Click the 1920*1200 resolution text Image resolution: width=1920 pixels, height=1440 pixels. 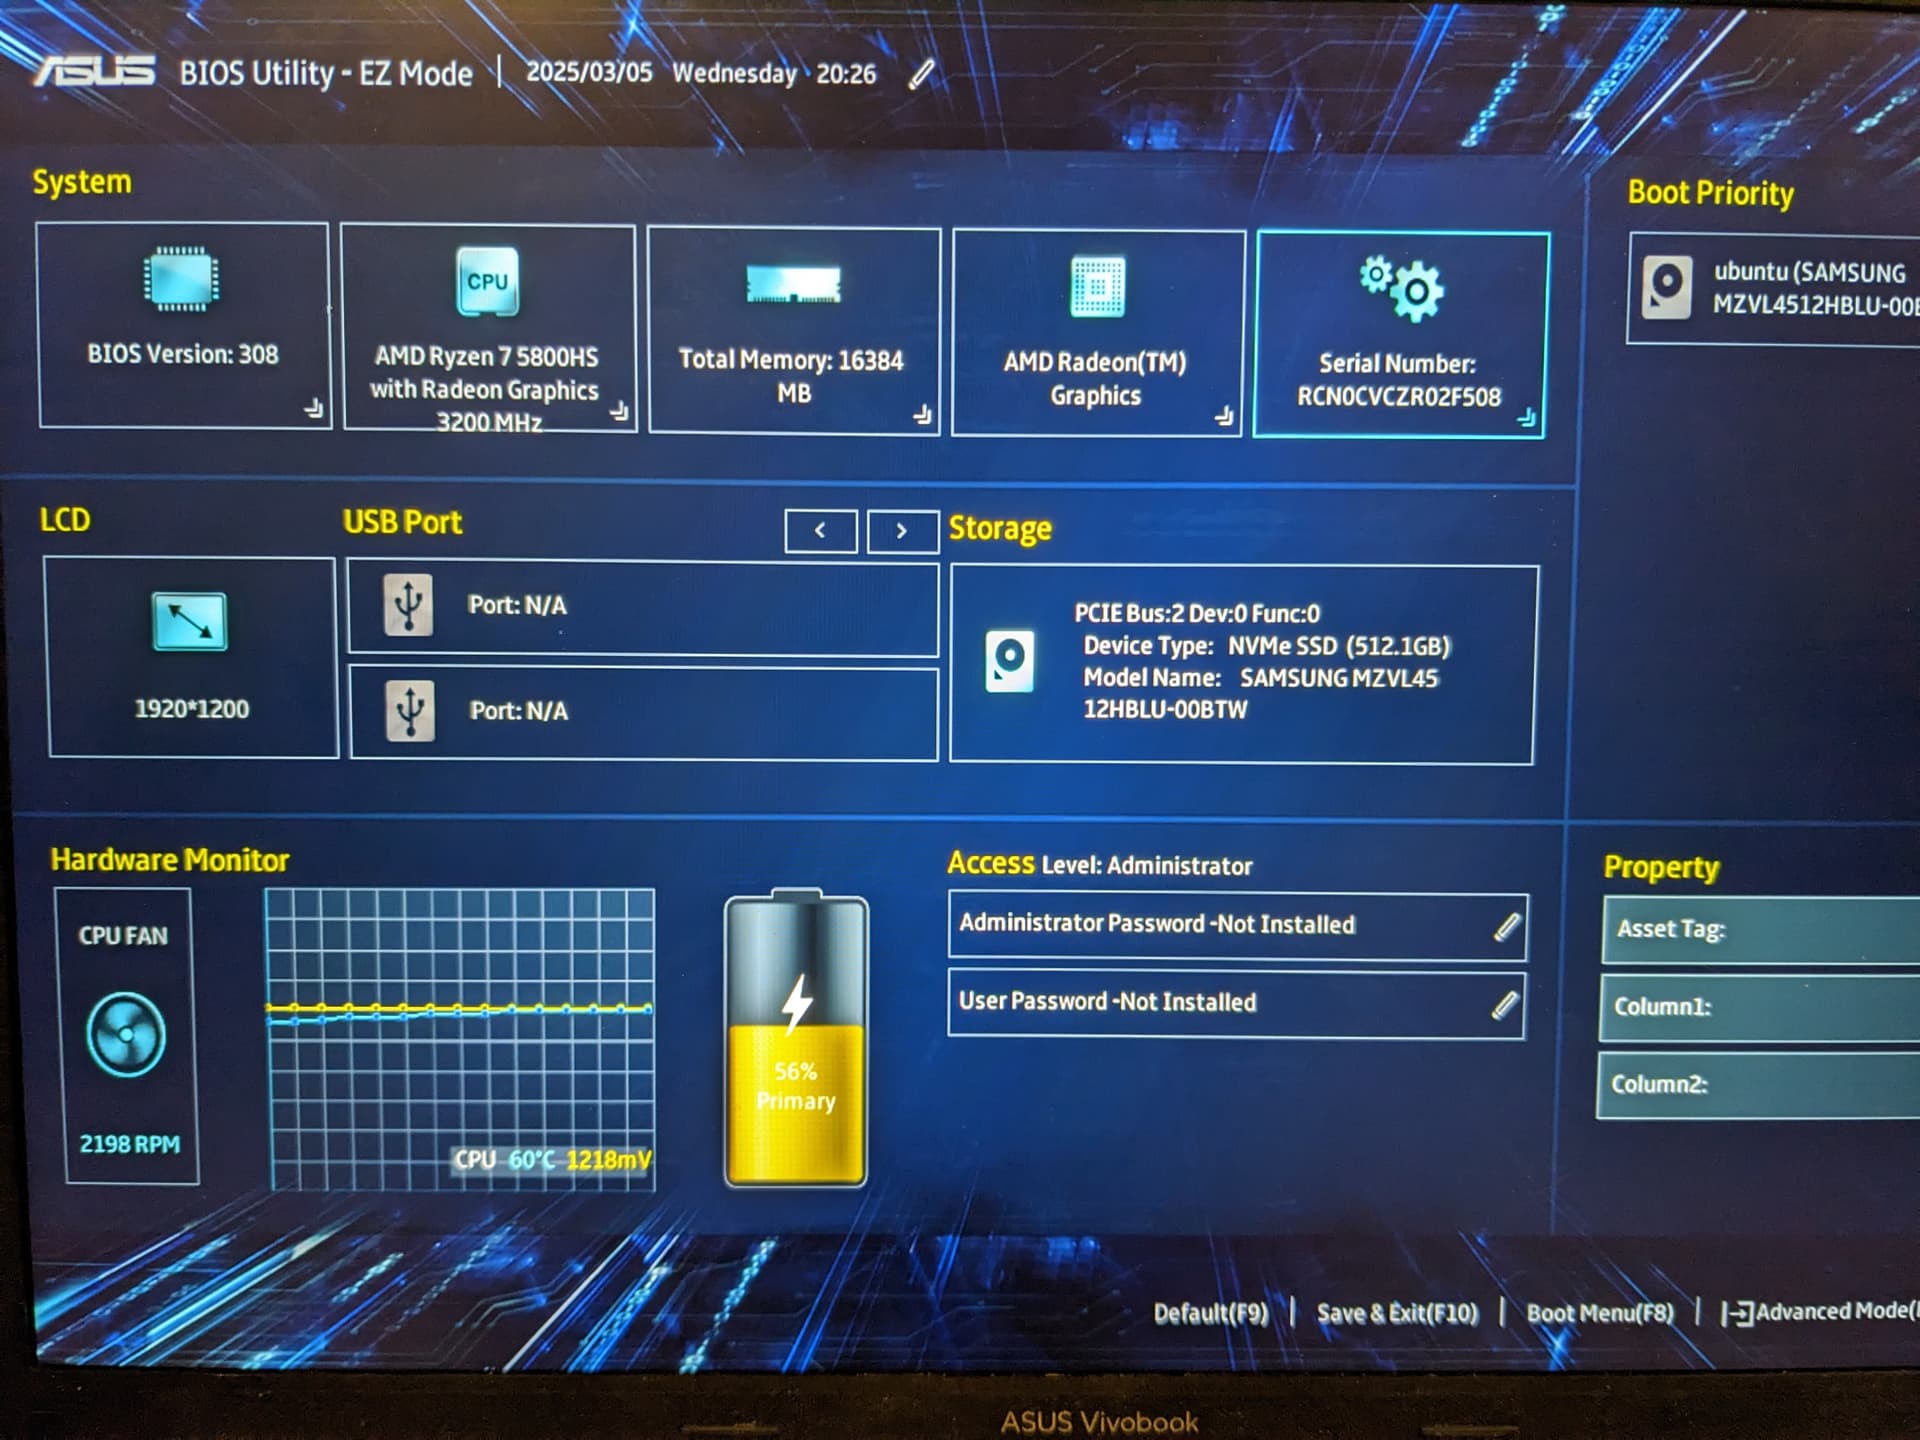coord(192,709)
